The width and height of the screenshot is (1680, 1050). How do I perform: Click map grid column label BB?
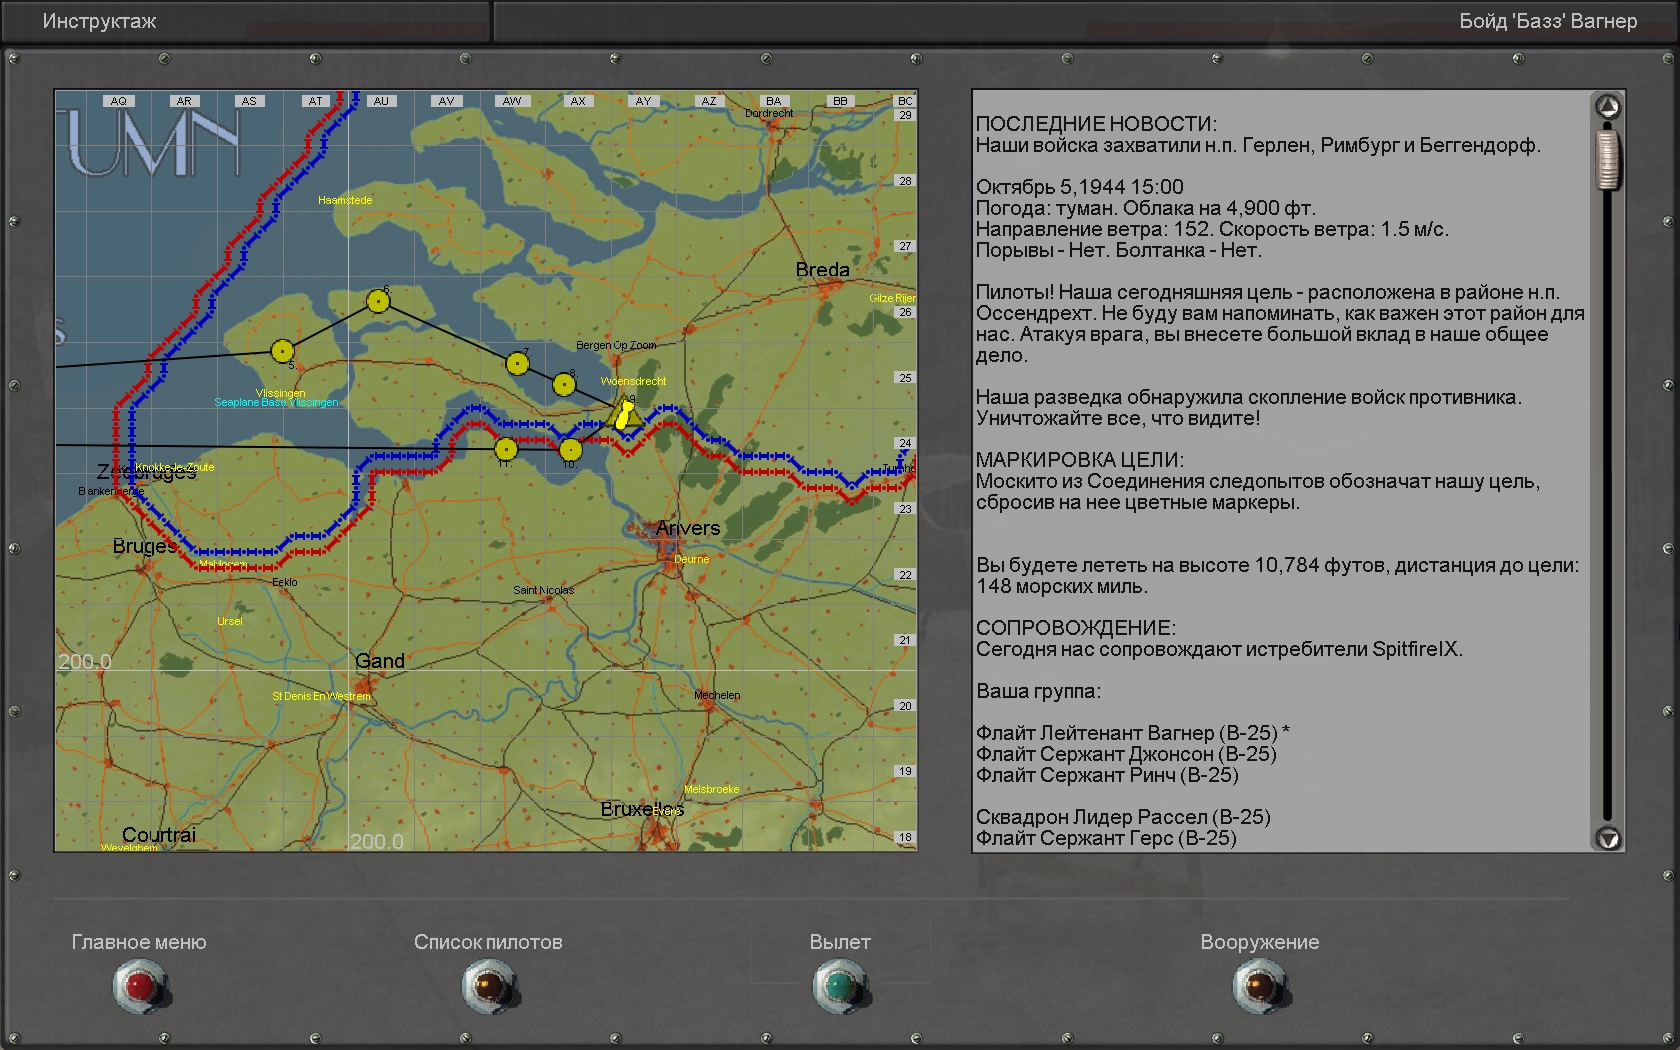[840, 101]
